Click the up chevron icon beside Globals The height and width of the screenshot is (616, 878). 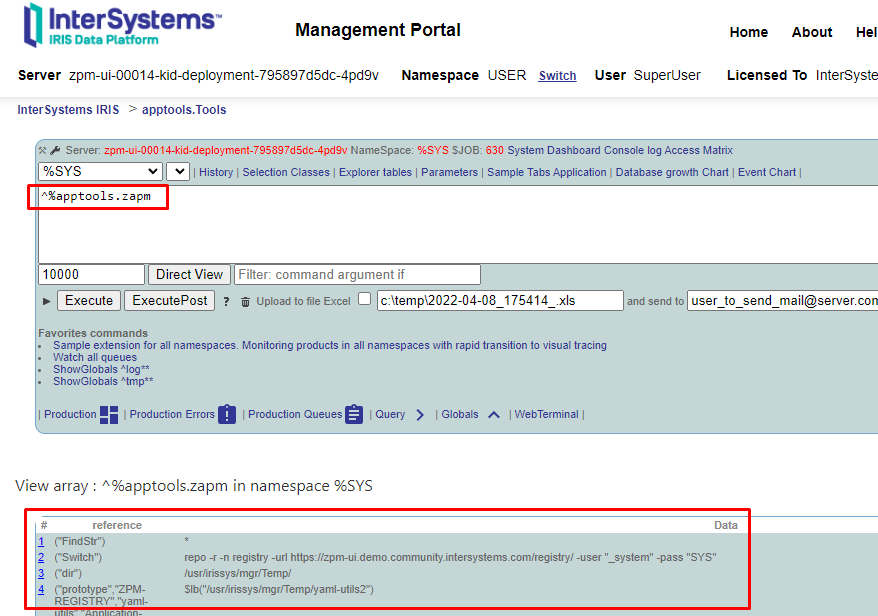point(493,414)
